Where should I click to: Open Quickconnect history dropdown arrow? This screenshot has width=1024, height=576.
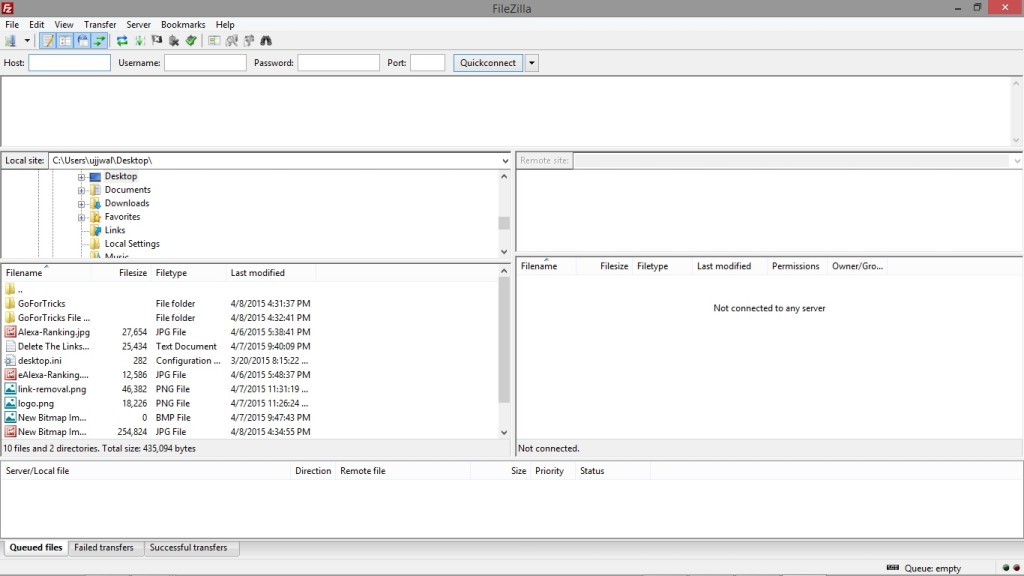click(532, 63)
